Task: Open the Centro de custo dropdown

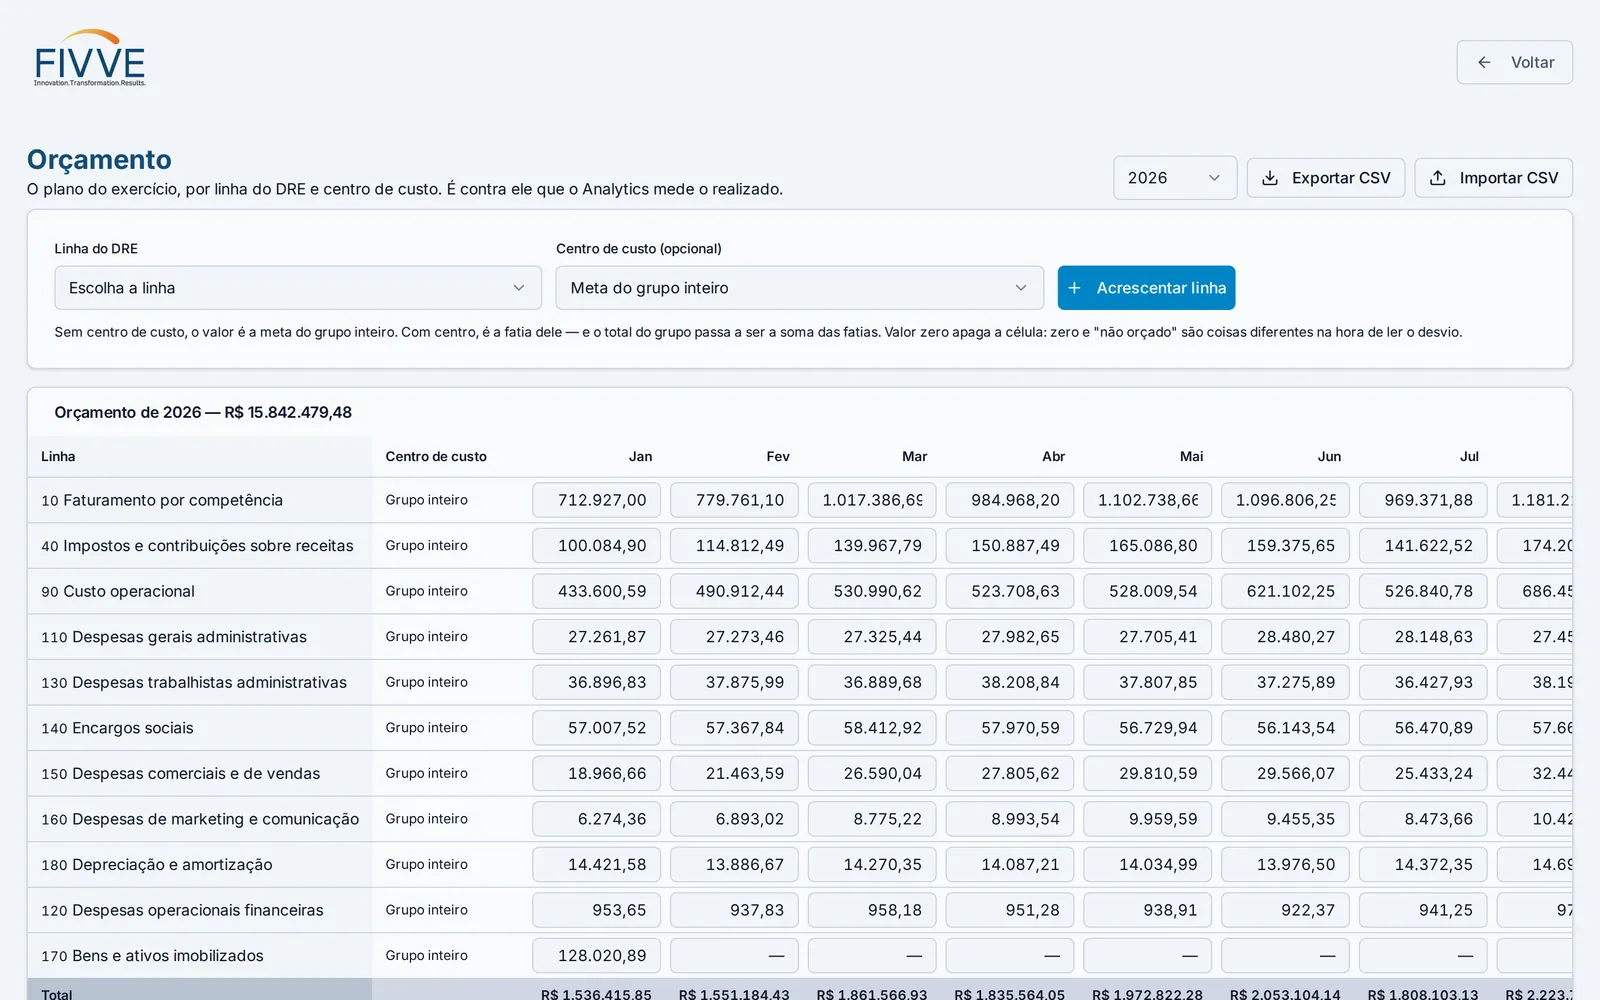Action: tap(800, 288)
